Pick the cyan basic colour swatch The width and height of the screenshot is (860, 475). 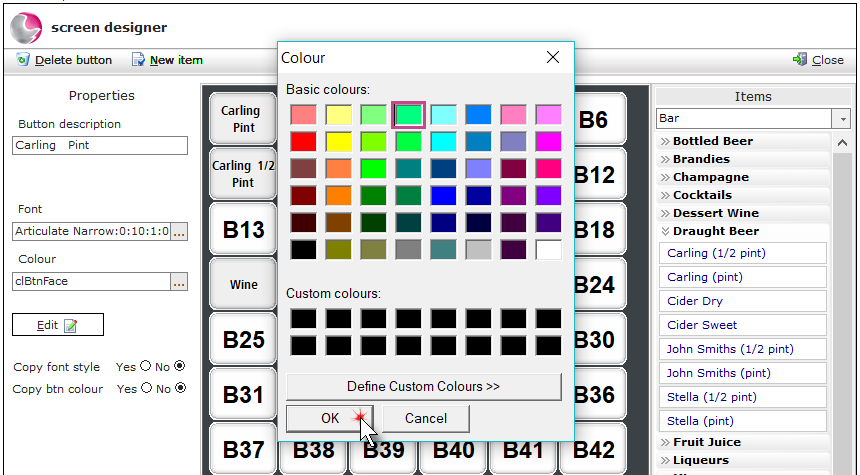443,142
